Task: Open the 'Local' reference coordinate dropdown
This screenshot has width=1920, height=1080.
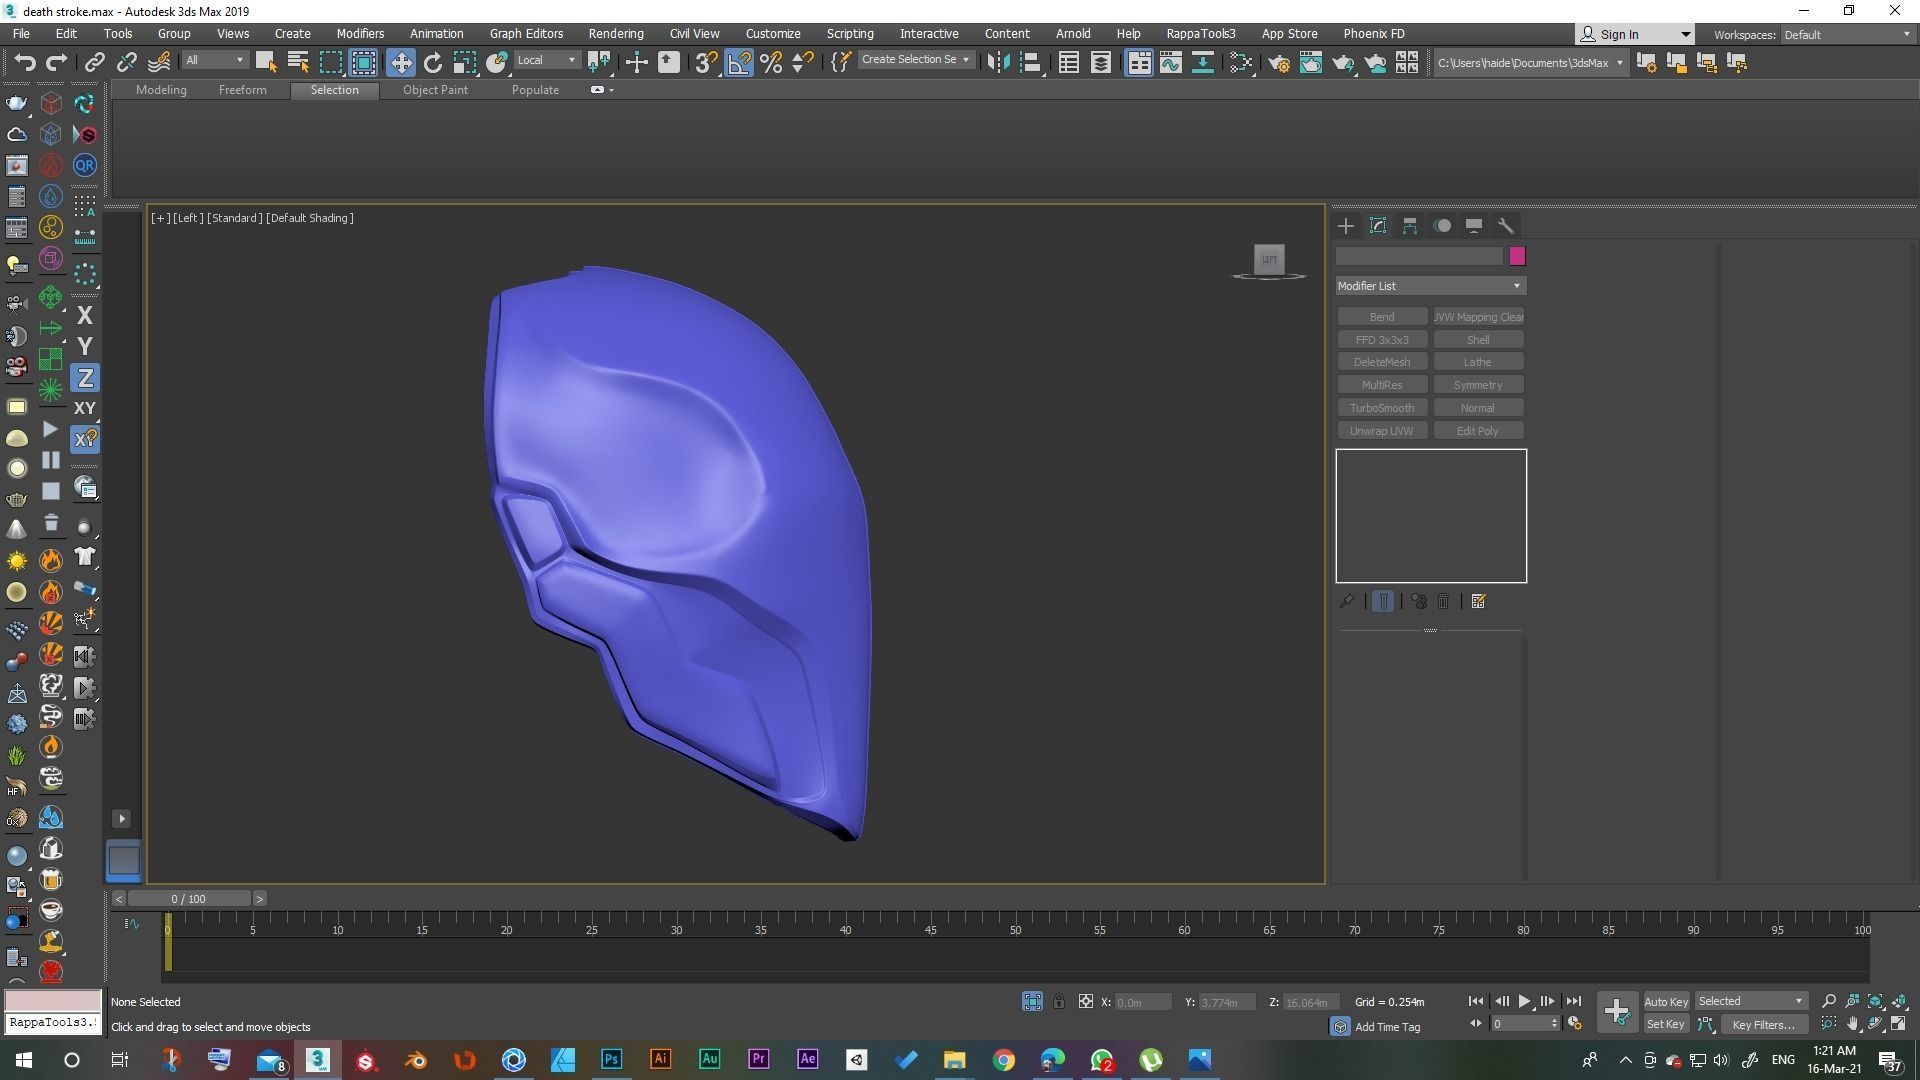Action: (547, 61)
